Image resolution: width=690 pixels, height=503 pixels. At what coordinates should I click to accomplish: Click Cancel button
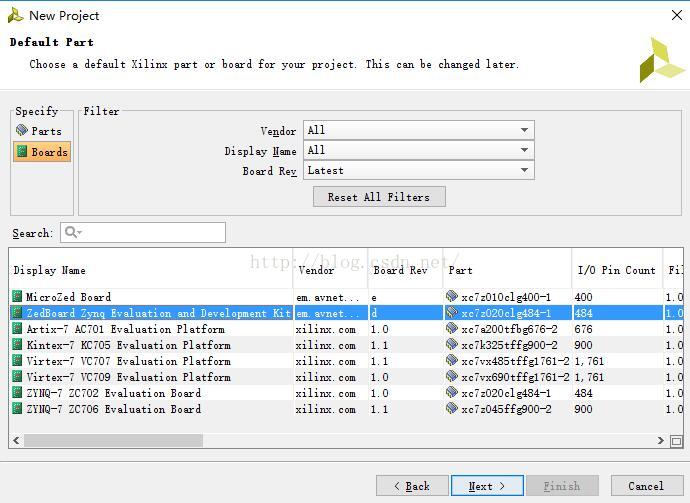[x=646, y=486]
